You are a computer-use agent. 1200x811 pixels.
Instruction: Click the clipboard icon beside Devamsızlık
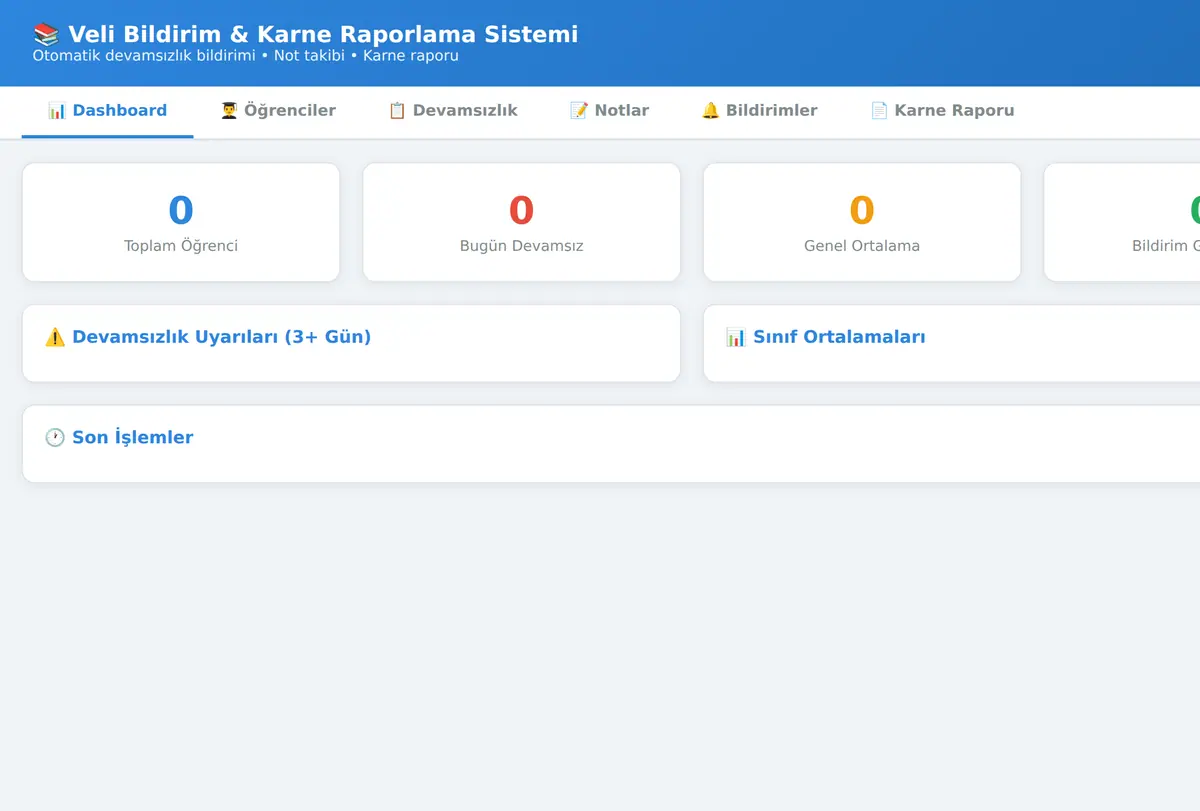[x=397, y=111]
